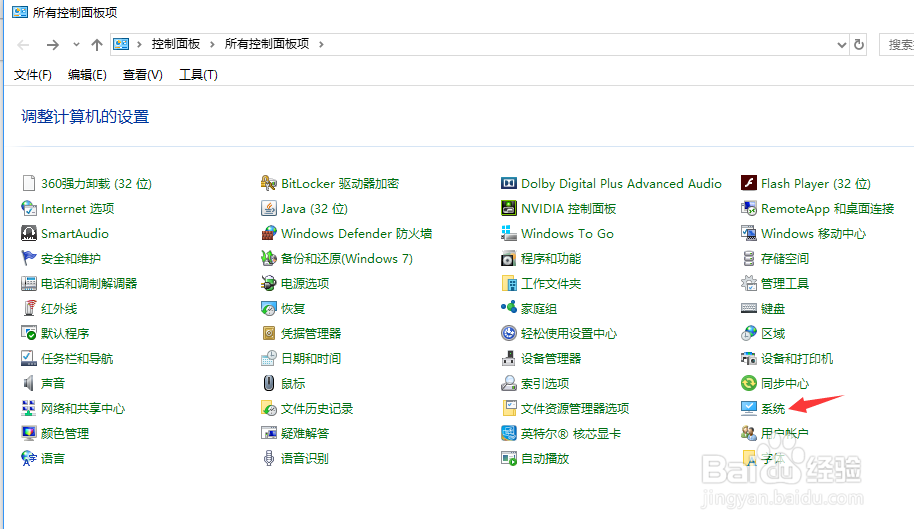Open the 文件(F) menu
914x529 pixels.
point(33,75)
